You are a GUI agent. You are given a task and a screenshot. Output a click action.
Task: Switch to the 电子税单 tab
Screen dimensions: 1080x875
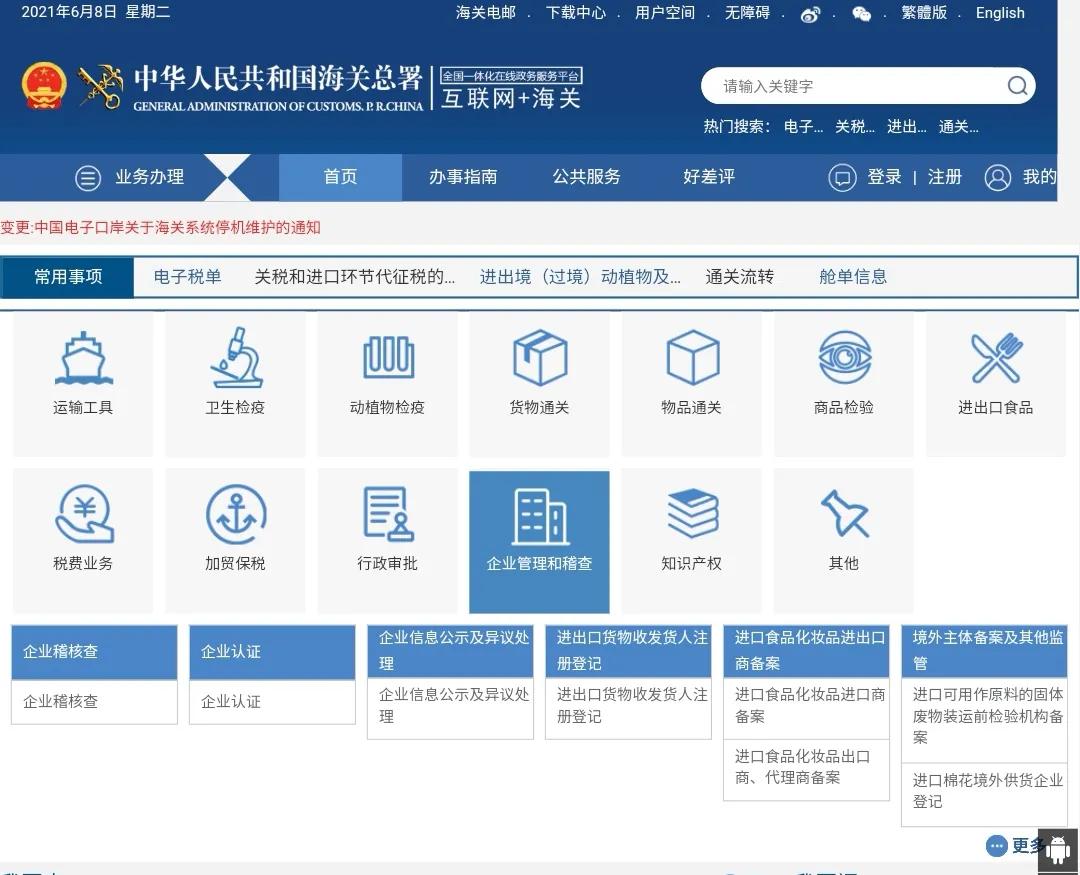187,276
